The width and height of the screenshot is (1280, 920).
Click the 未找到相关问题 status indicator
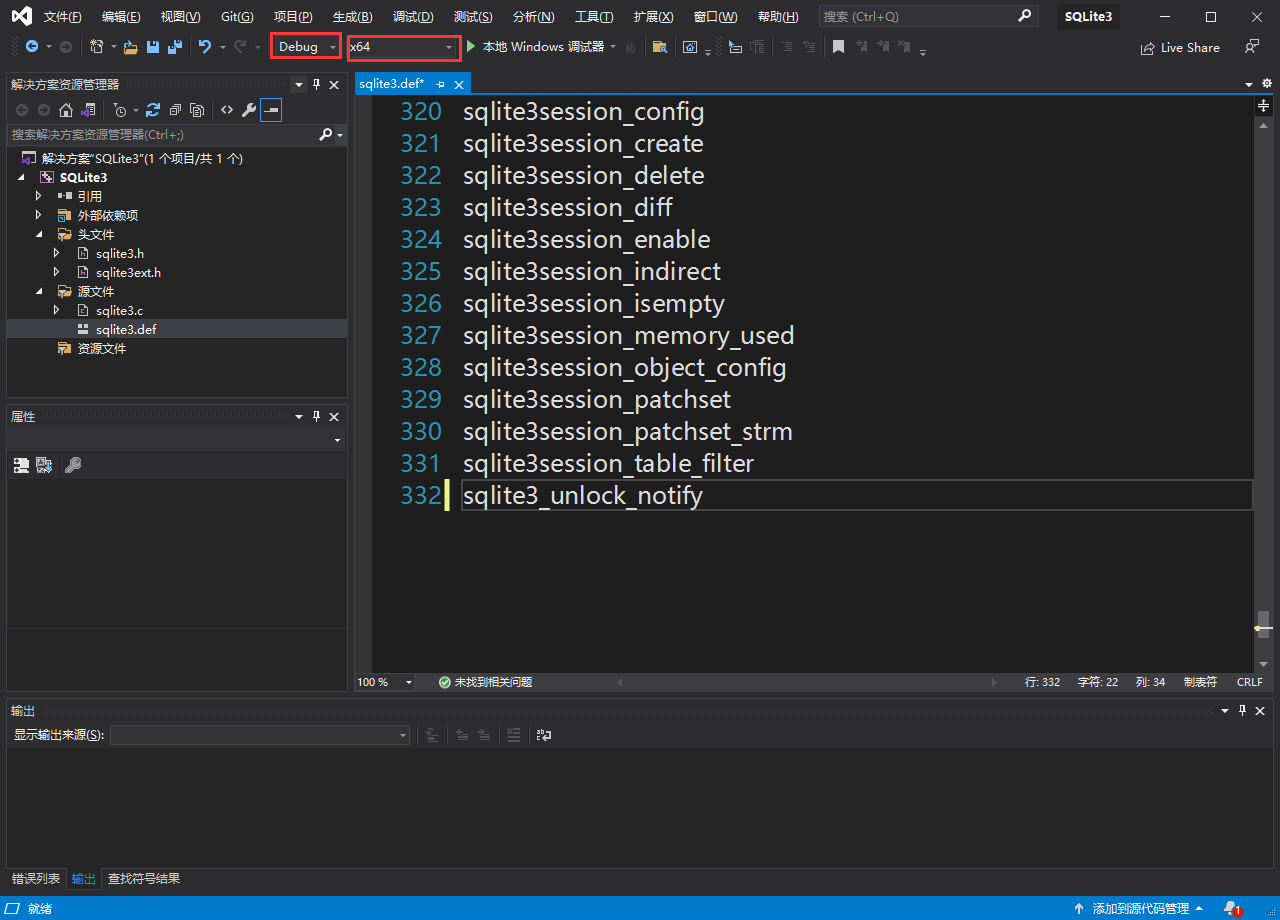pos(485,682)
